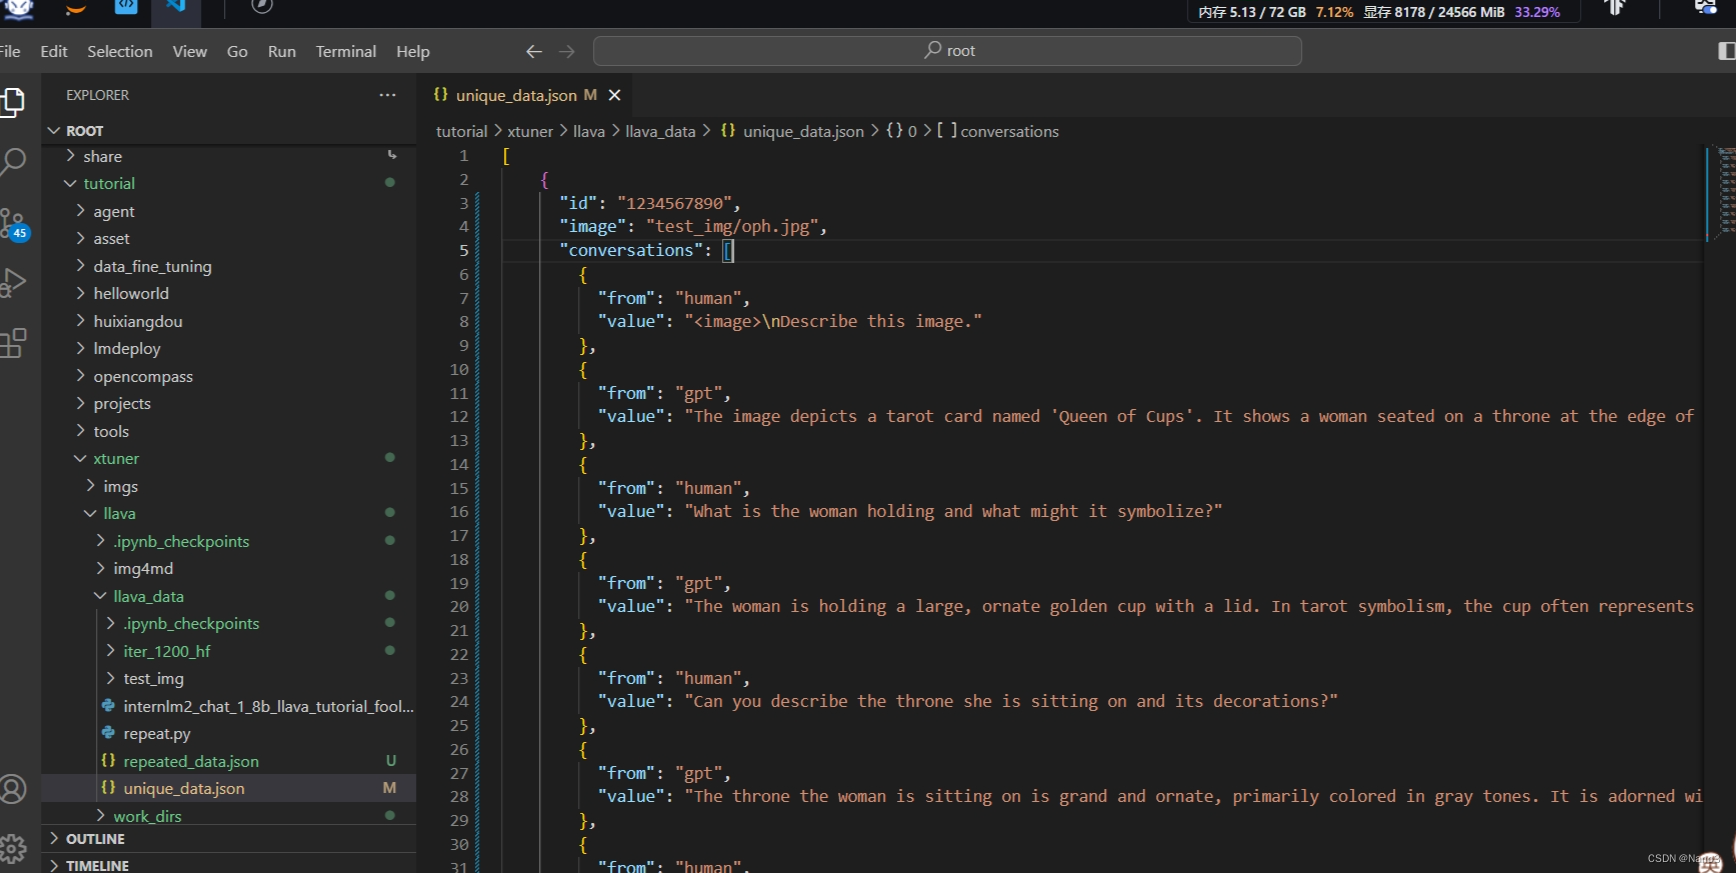Screen dimensions: 1736x873
Task: Collapse the ROOT workspace section
Action: [x=229, y=131]
